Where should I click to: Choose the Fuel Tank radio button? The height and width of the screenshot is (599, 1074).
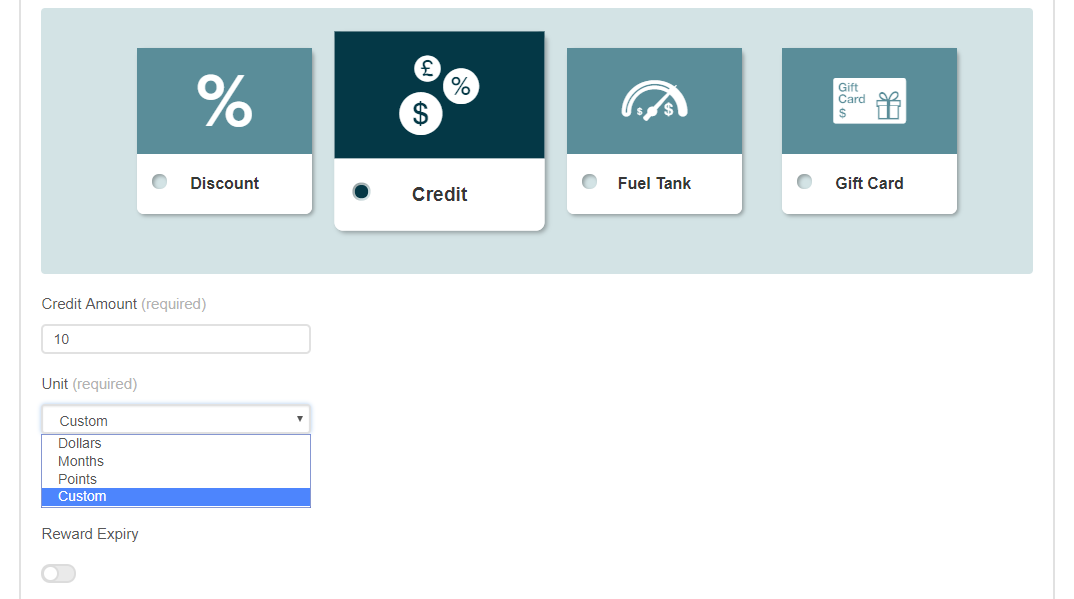pyautogui.click(x=590, y=182)
